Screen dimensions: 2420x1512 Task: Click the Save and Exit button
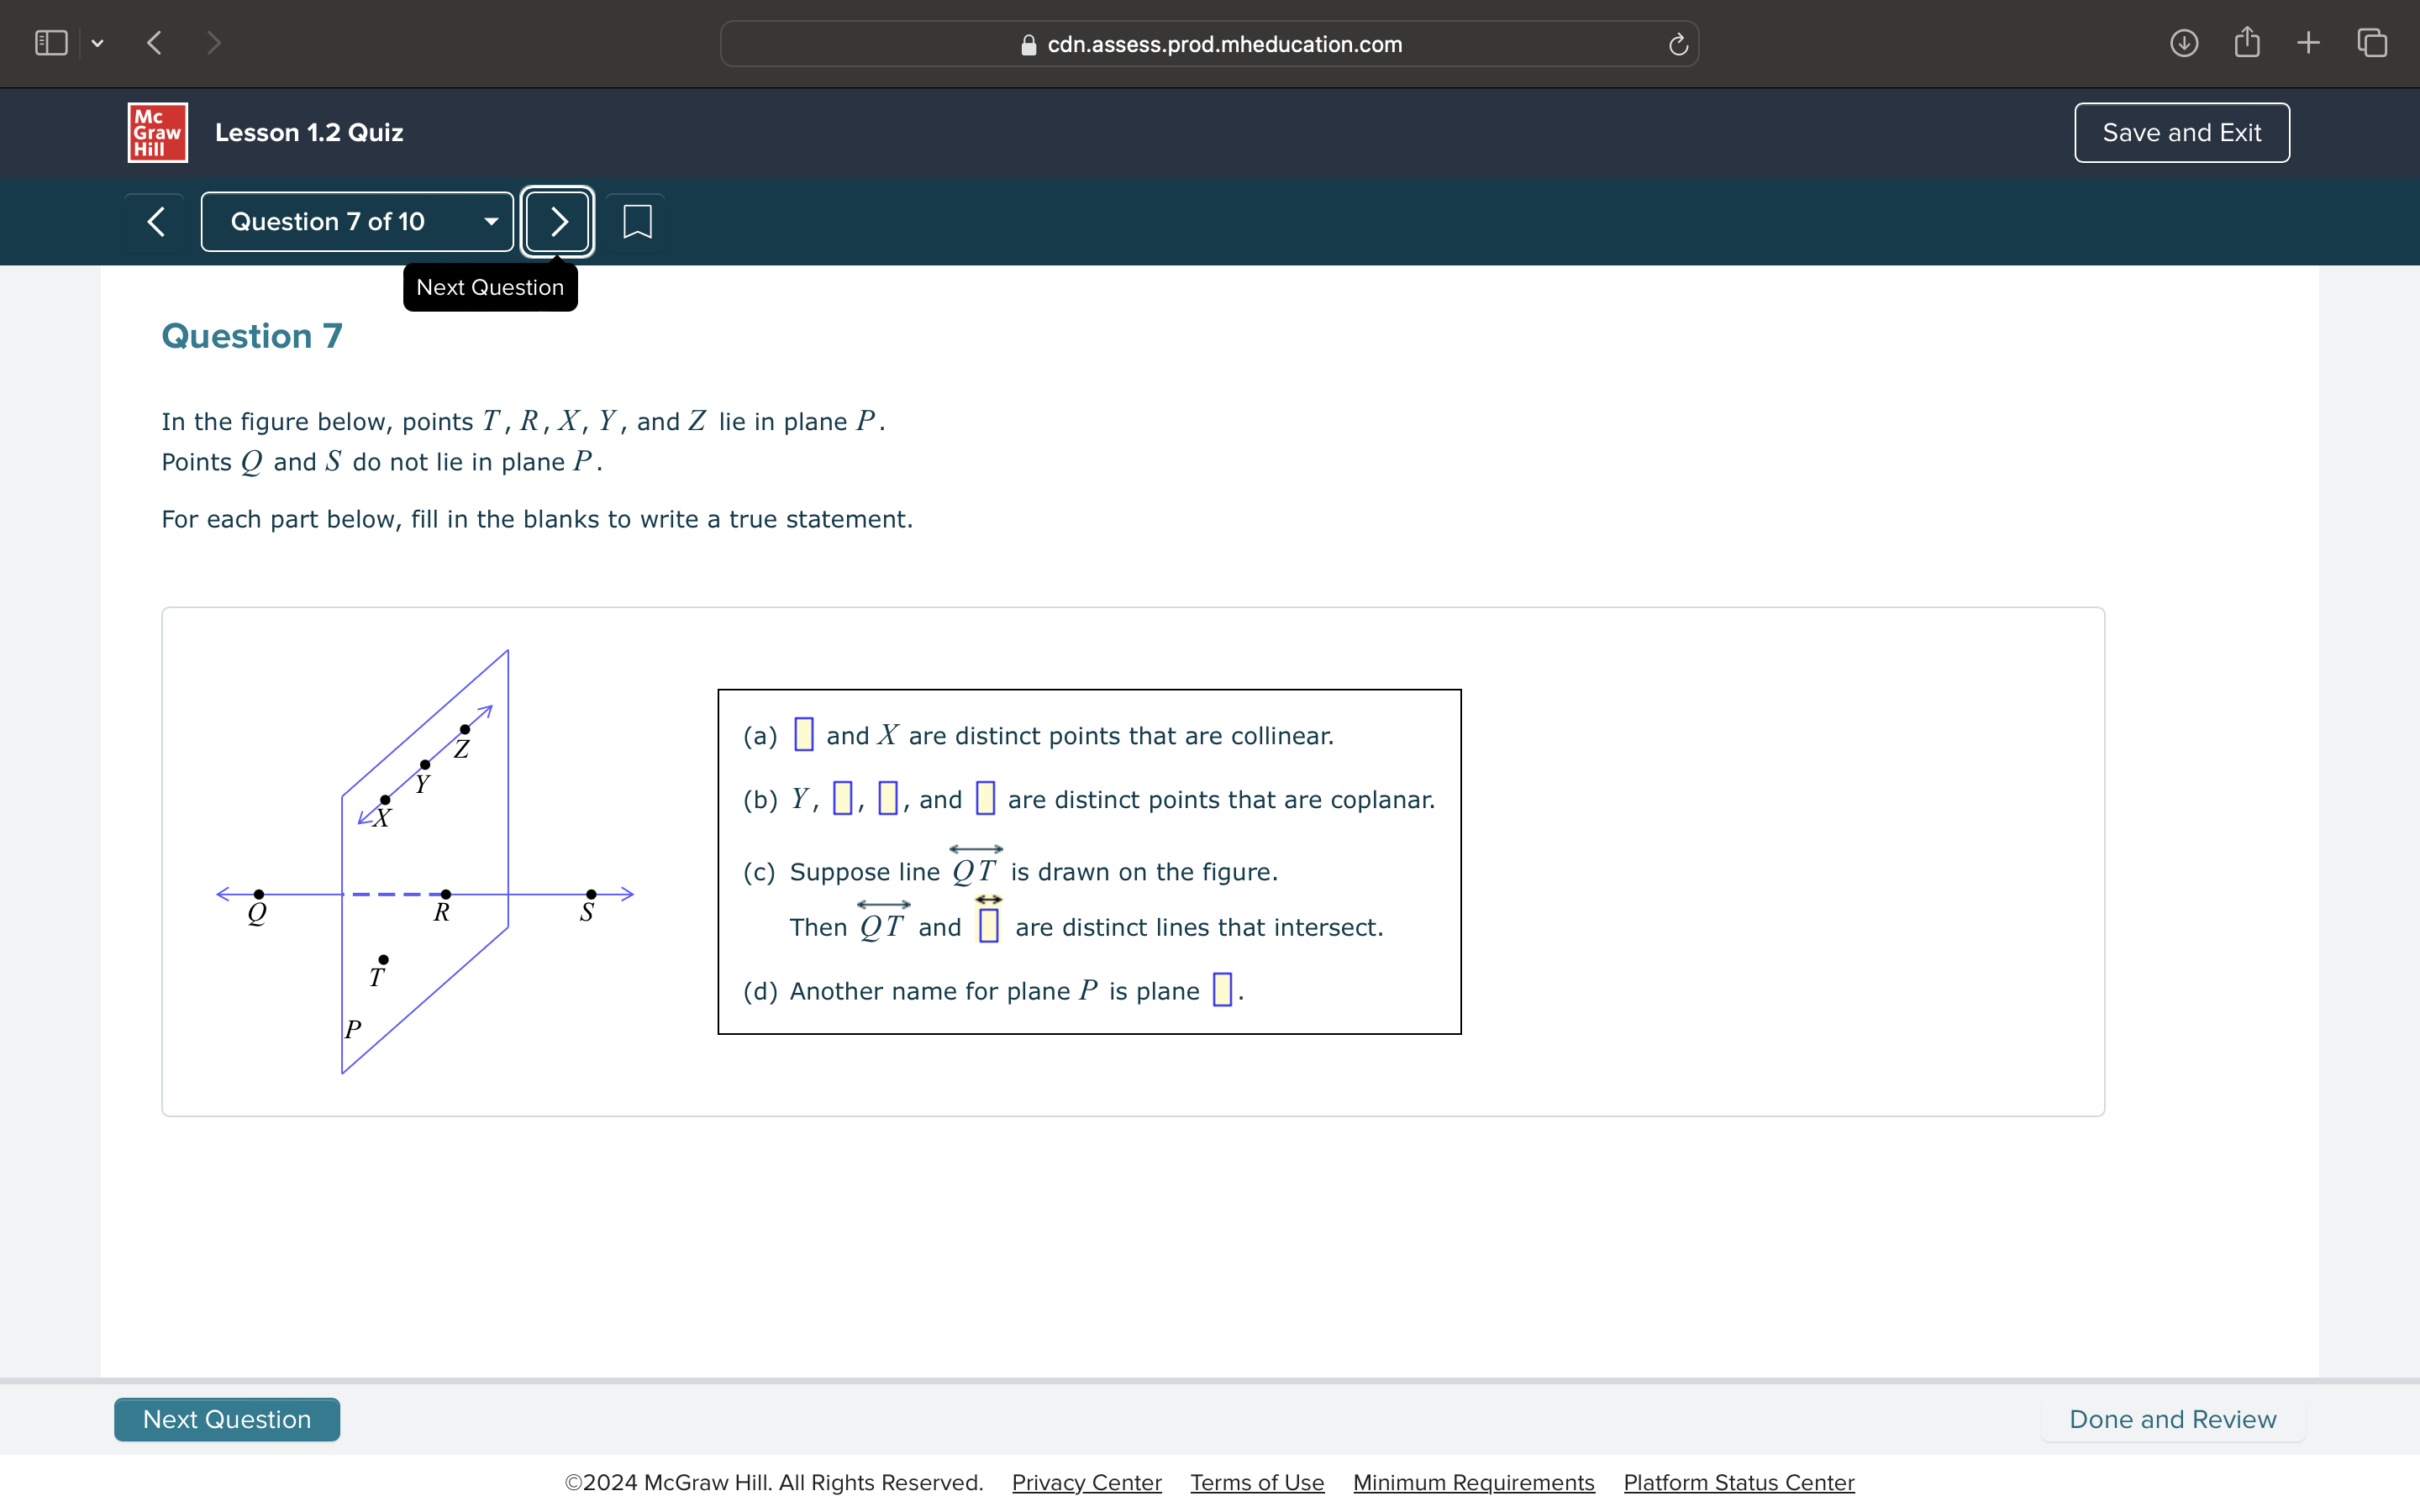2183,133
